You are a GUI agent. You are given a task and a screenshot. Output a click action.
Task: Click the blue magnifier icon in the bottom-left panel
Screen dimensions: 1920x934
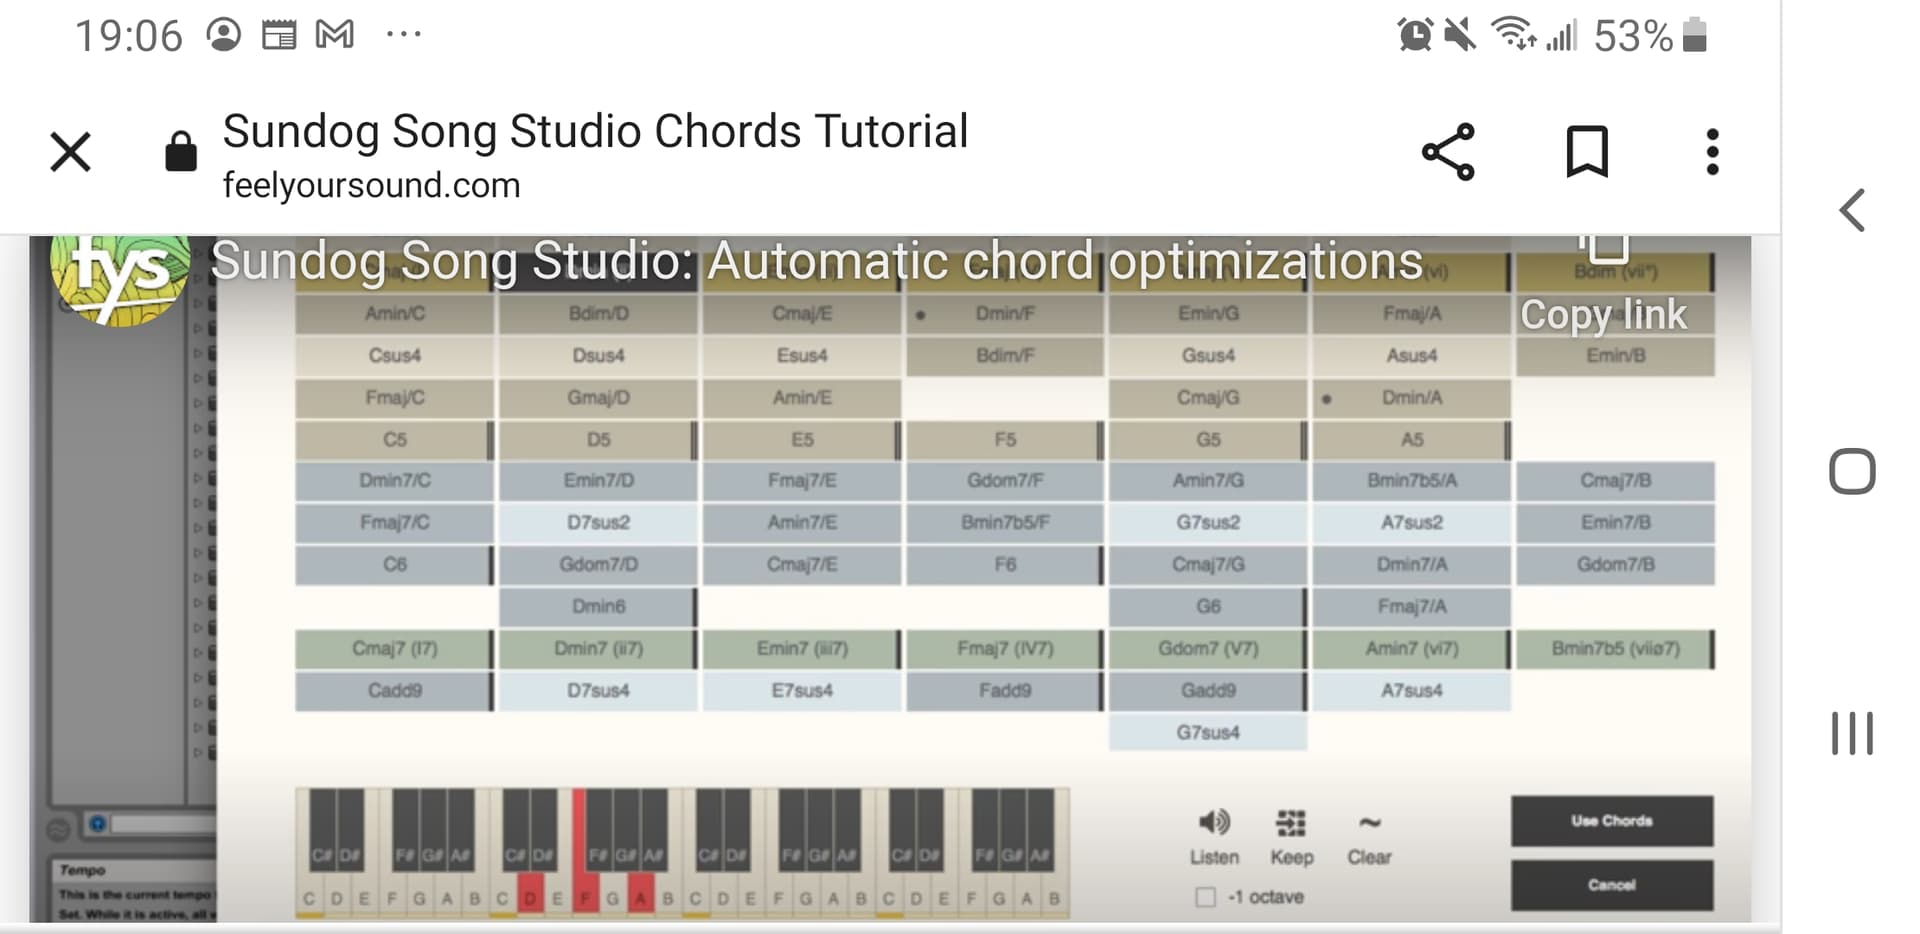click(x=97, y=822)
